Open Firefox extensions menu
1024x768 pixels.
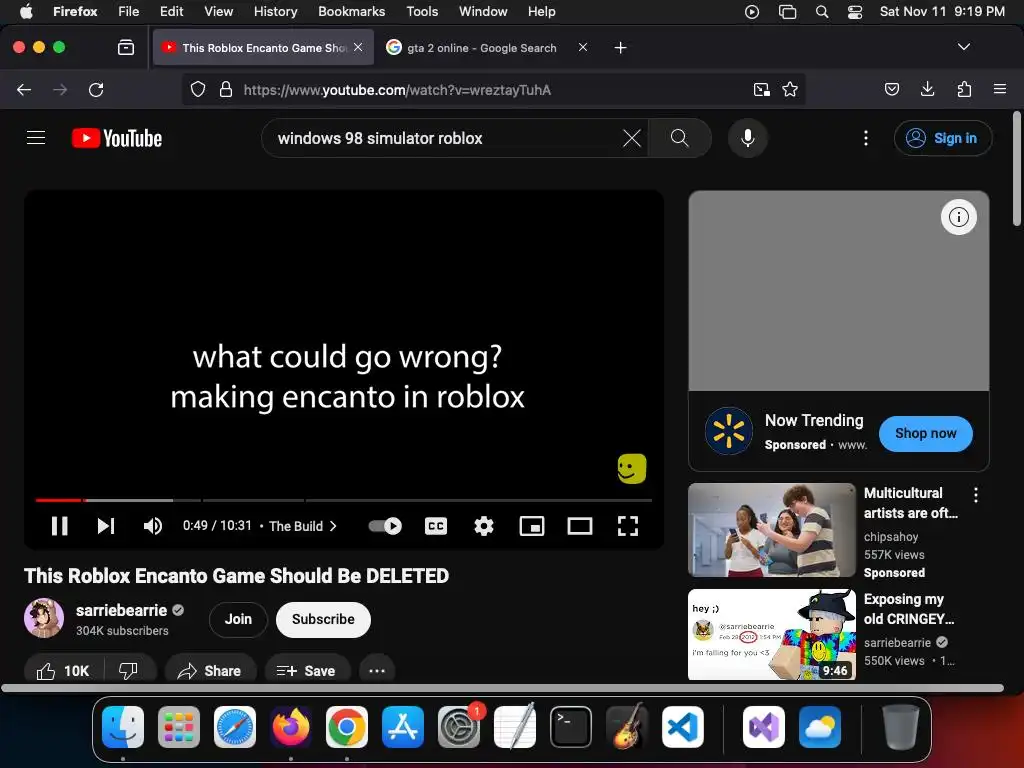965,89
